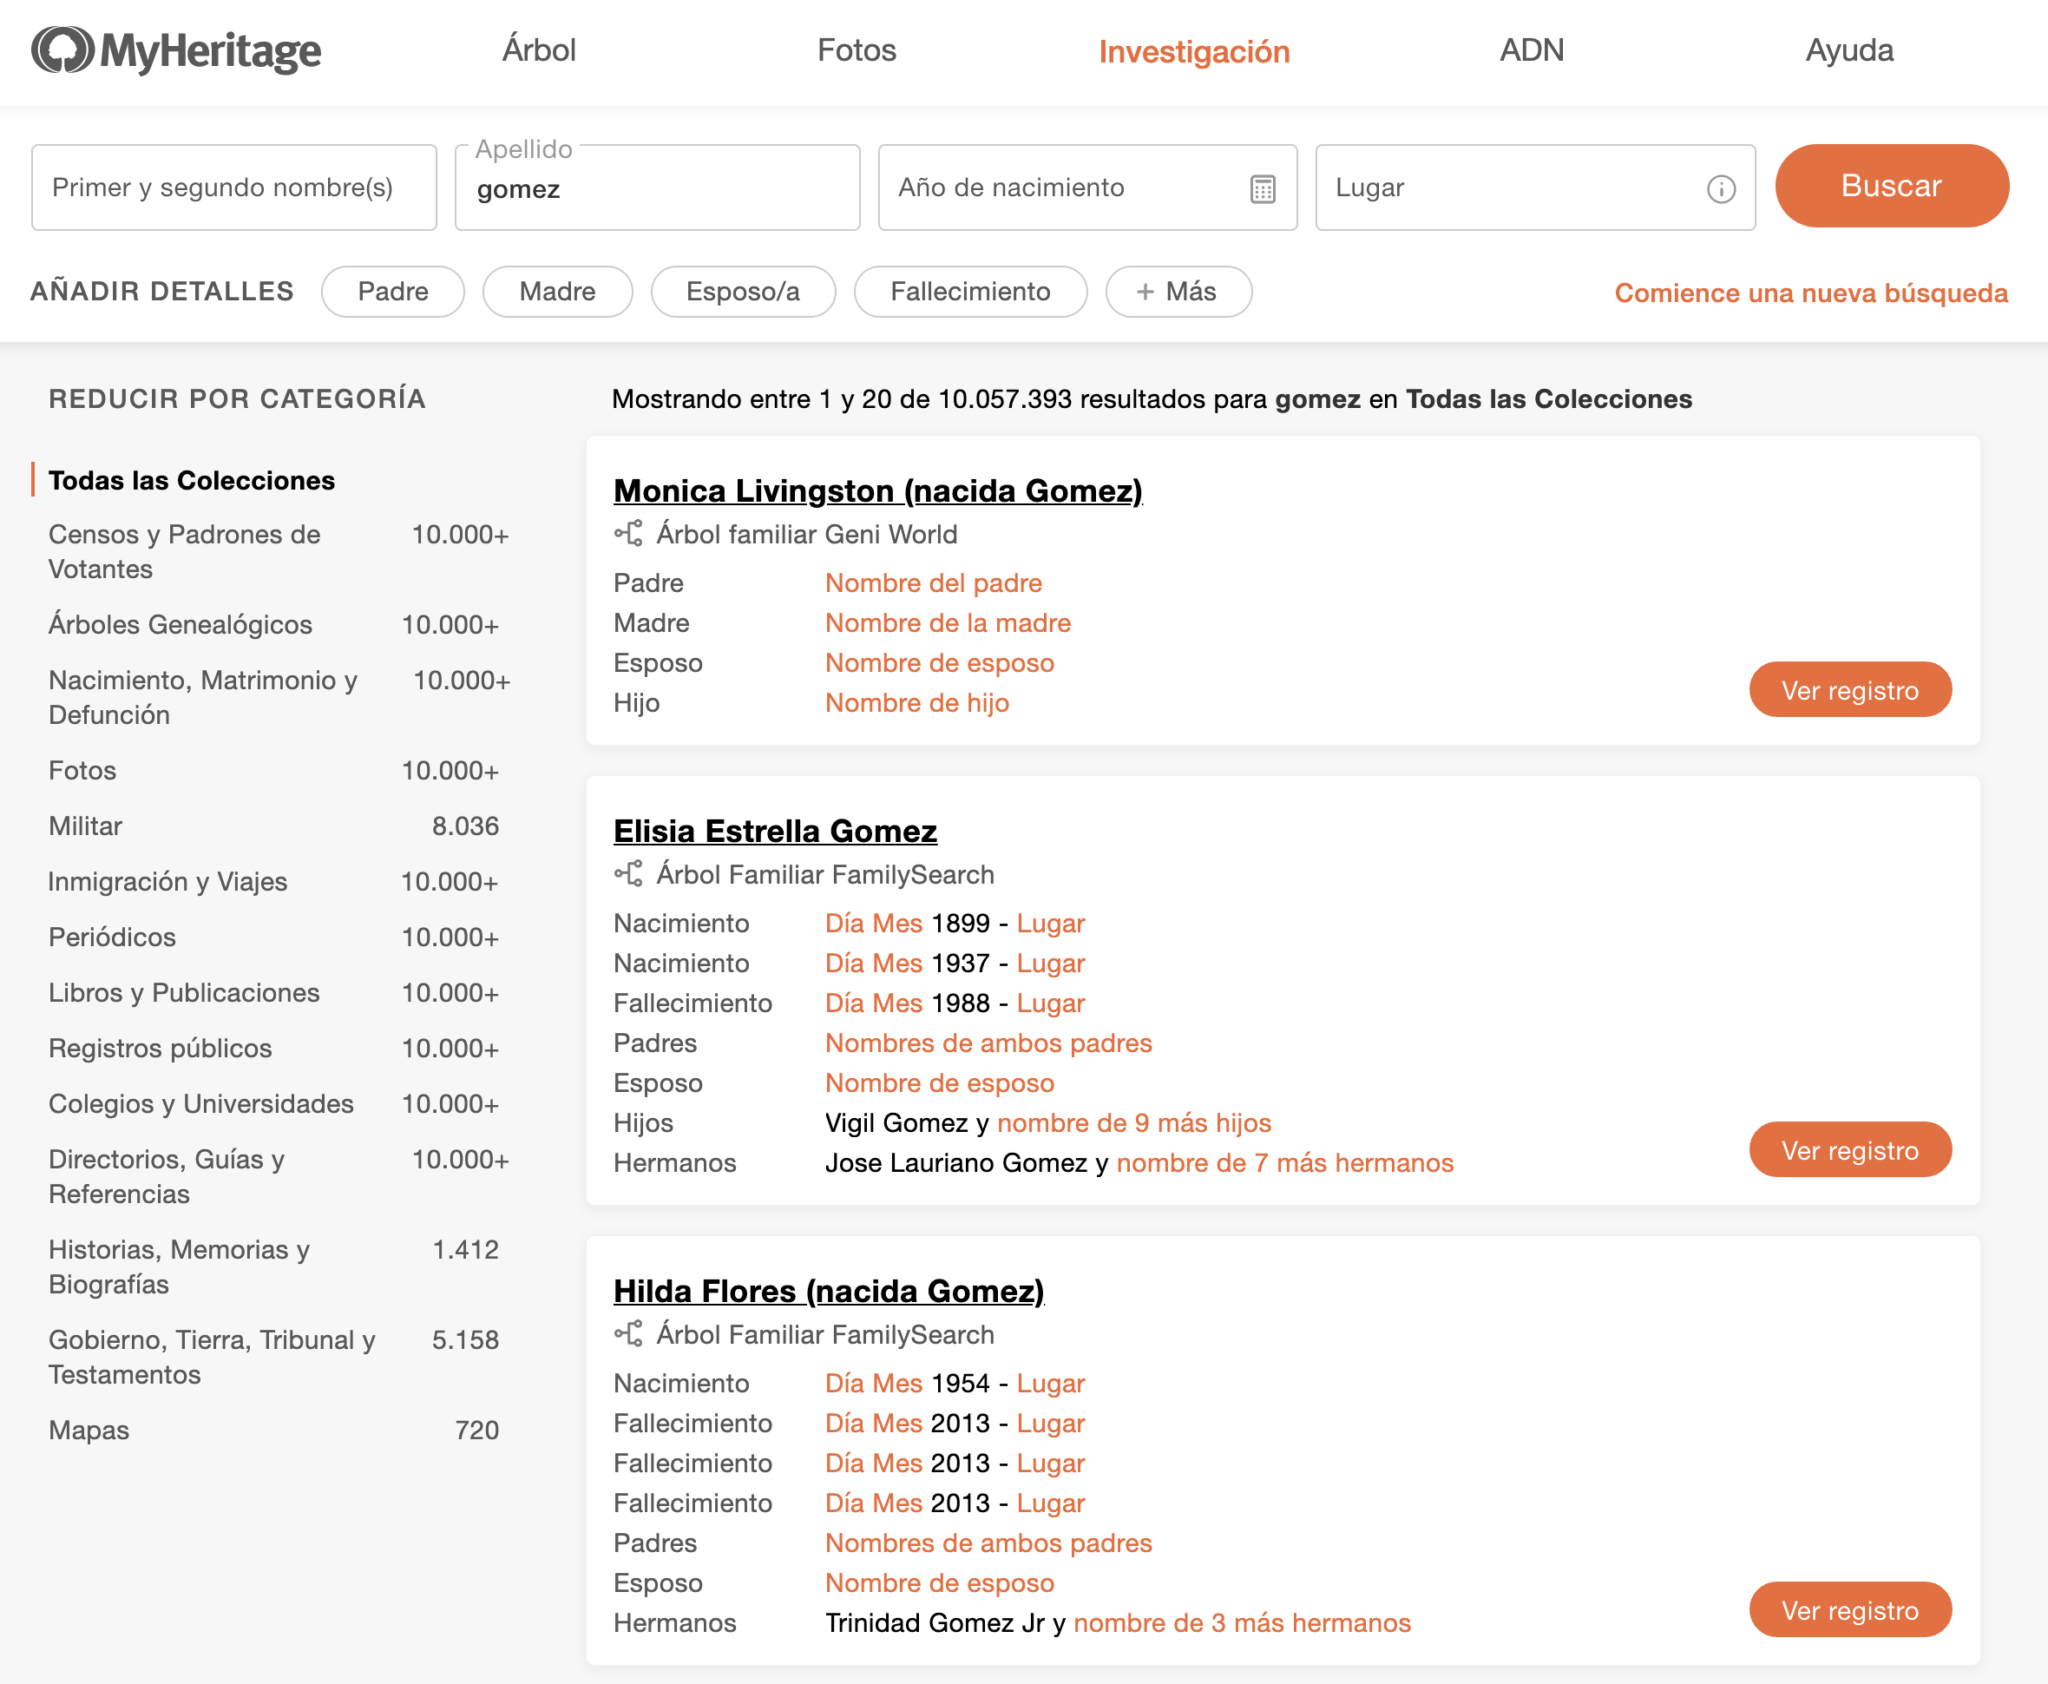
Task: Click the Esposo/a filter button
Action: [x=743, y=289]
